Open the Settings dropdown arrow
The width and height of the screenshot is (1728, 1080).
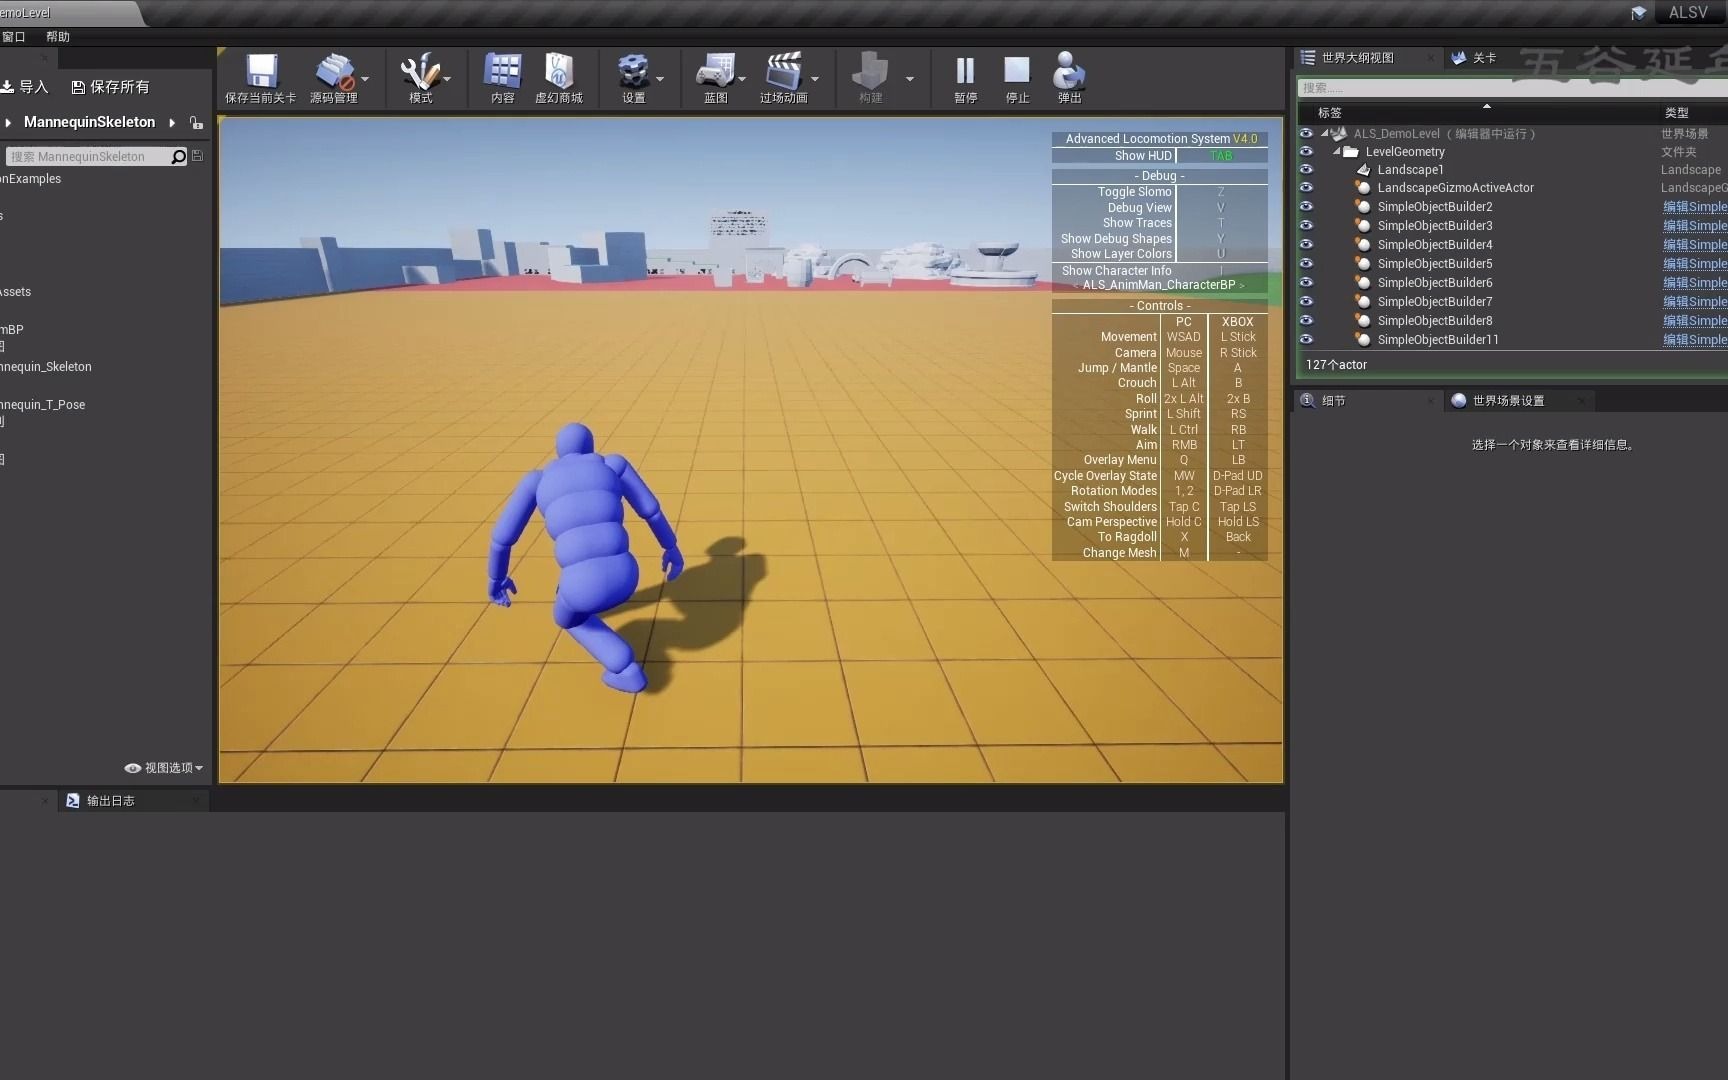660,79
